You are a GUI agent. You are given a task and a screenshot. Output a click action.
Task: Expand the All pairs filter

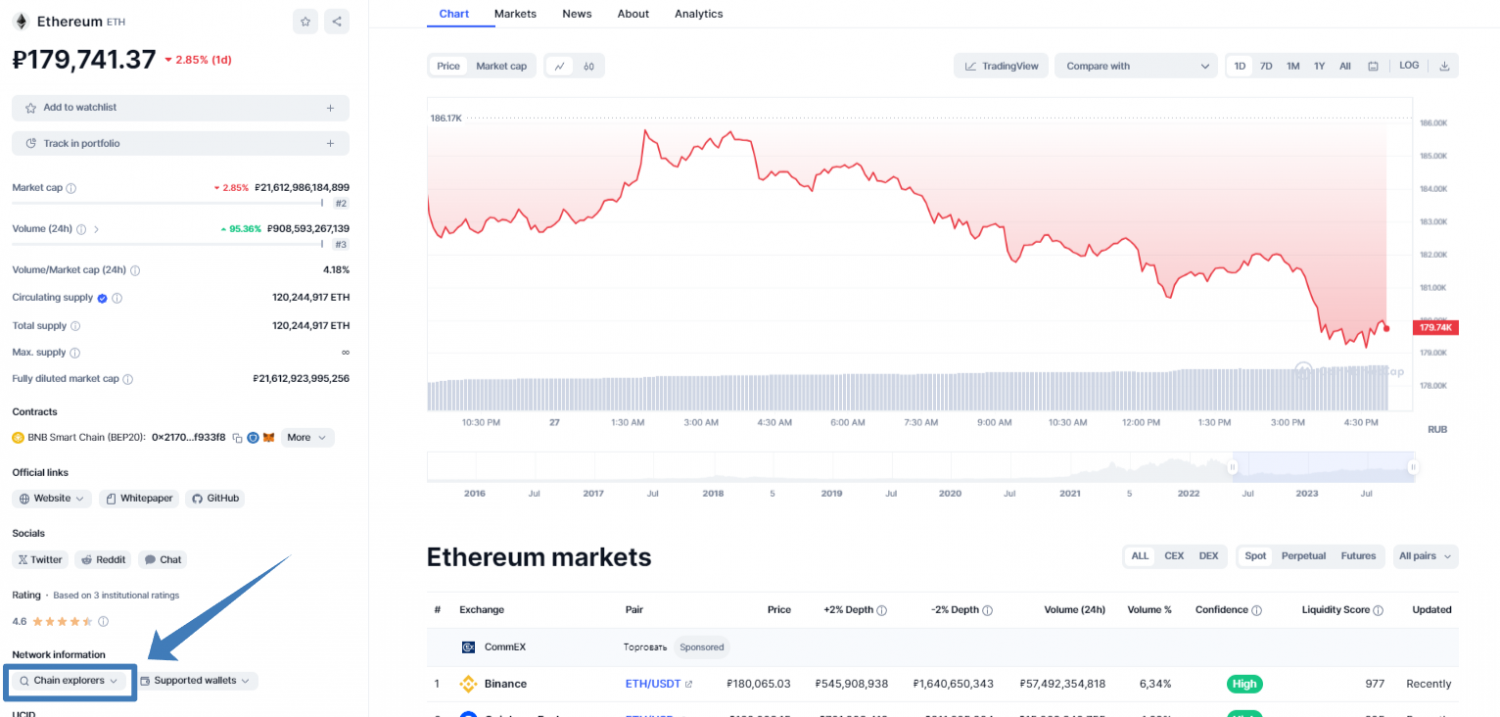(1425, 556)
